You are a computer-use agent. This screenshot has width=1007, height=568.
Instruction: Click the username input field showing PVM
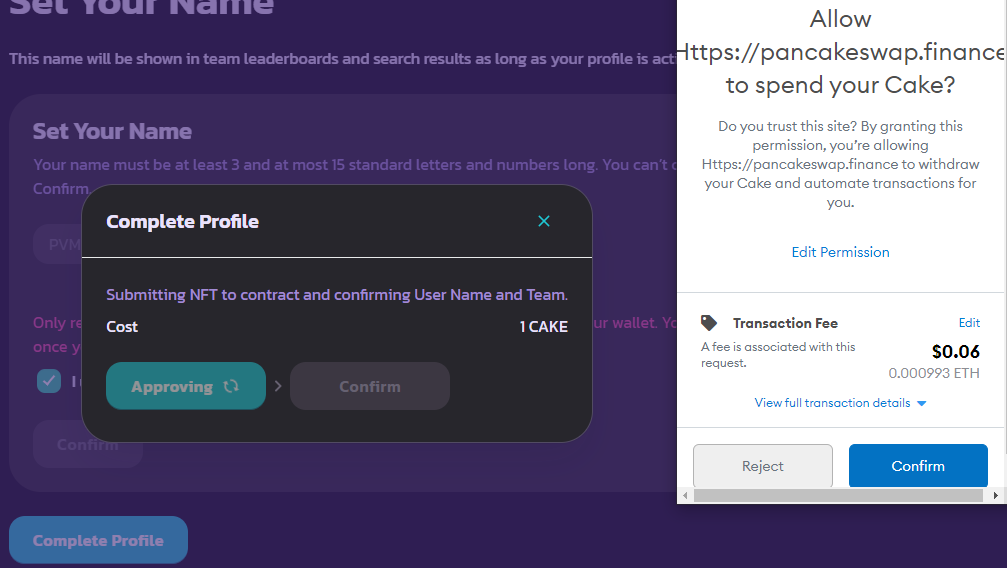(x=58, y=244)
